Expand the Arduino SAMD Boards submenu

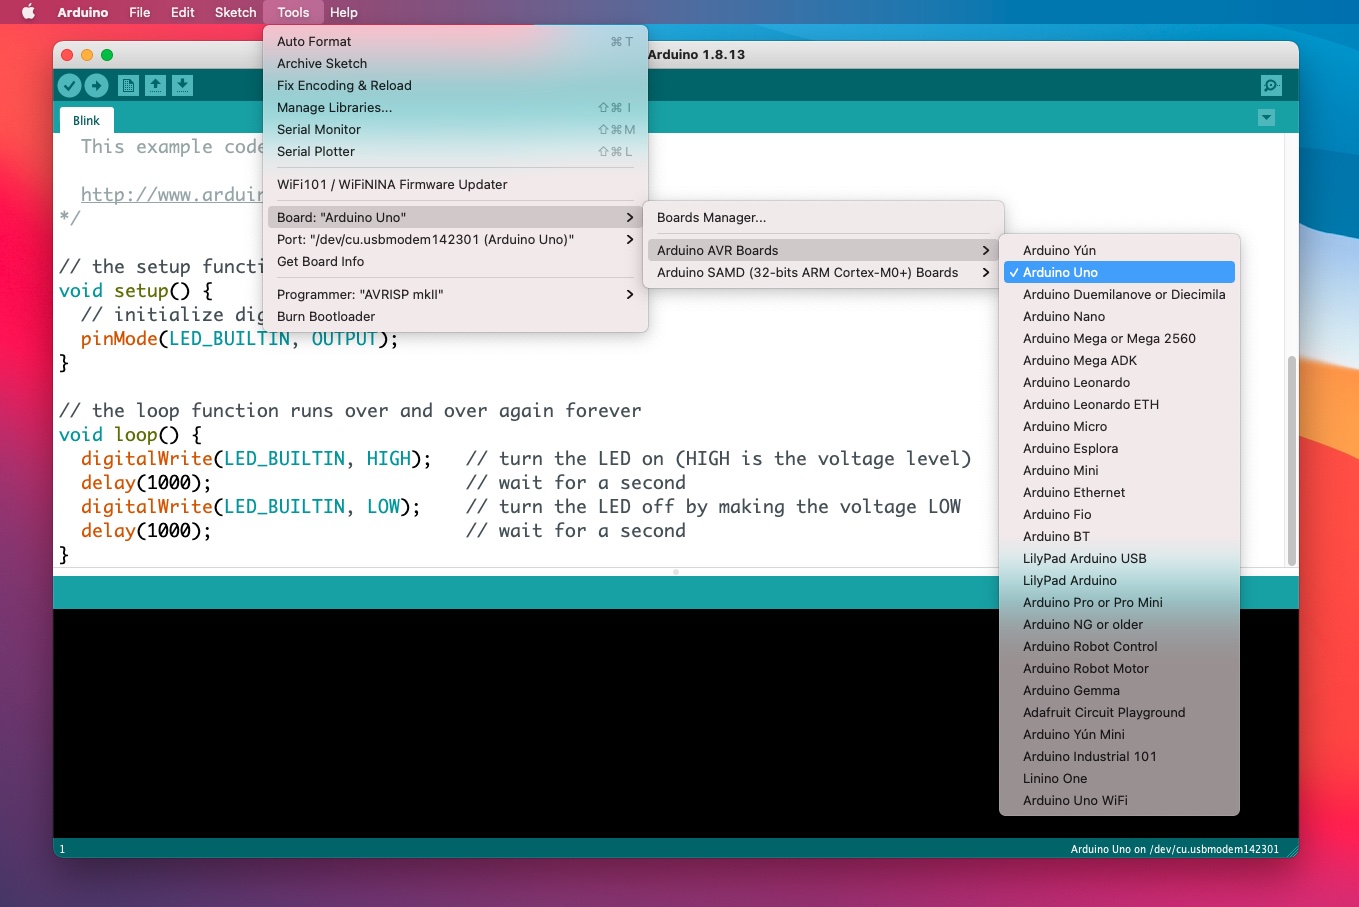[807, 272]
